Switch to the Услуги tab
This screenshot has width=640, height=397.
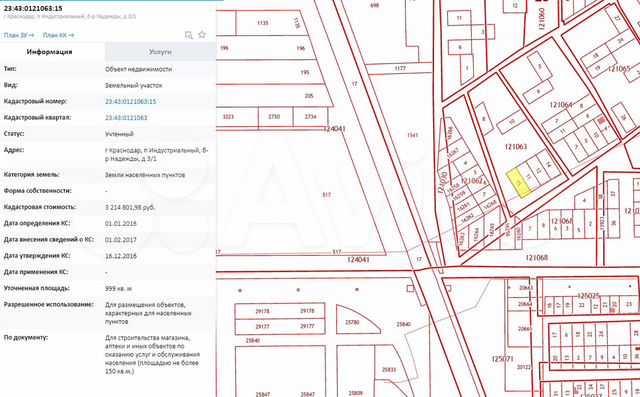point(160,52)
